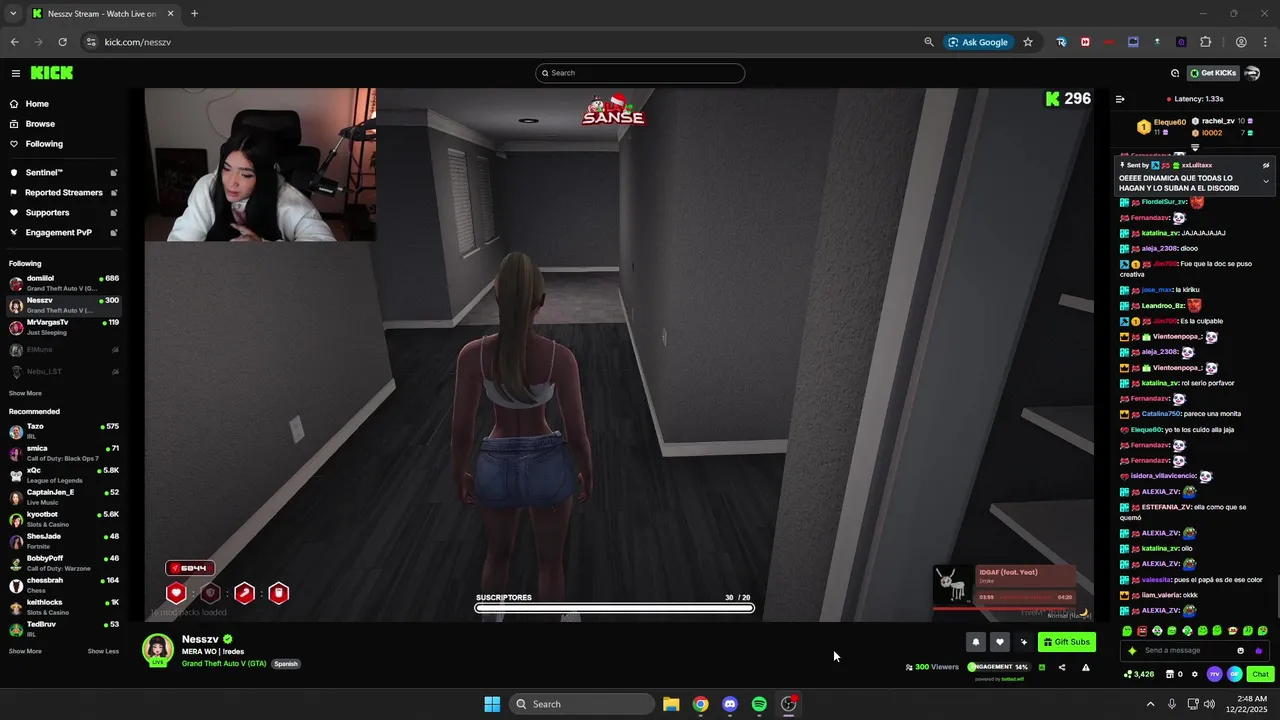The image size is (1280, 720).
Task: Click the Ask Google lens button
Action: (978, 42)
